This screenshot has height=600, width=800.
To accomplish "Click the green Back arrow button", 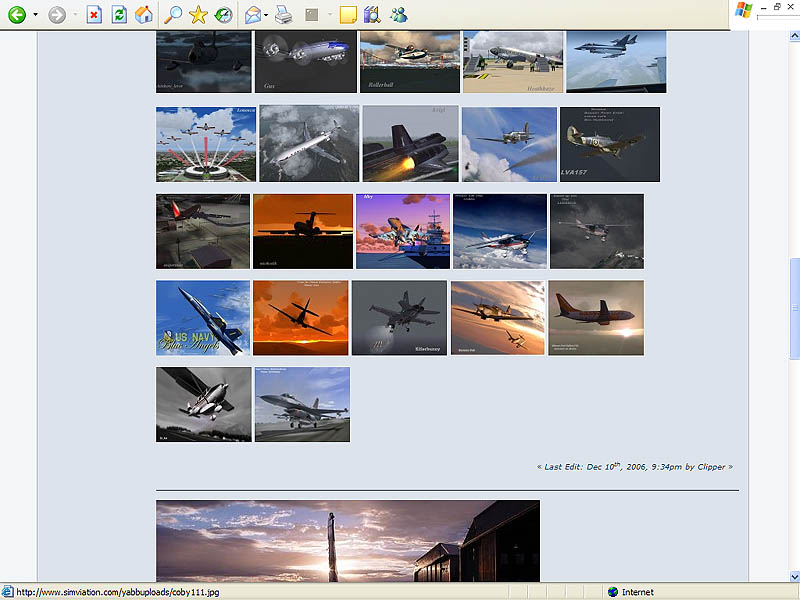I will tap(16, 15).
